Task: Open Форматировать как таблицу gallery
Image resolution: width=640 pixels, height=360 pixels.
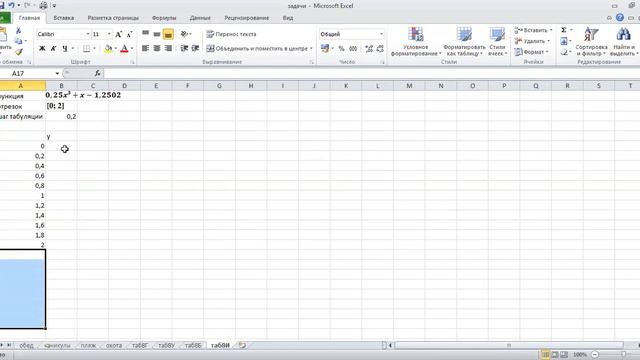Action: pos(464,42)
